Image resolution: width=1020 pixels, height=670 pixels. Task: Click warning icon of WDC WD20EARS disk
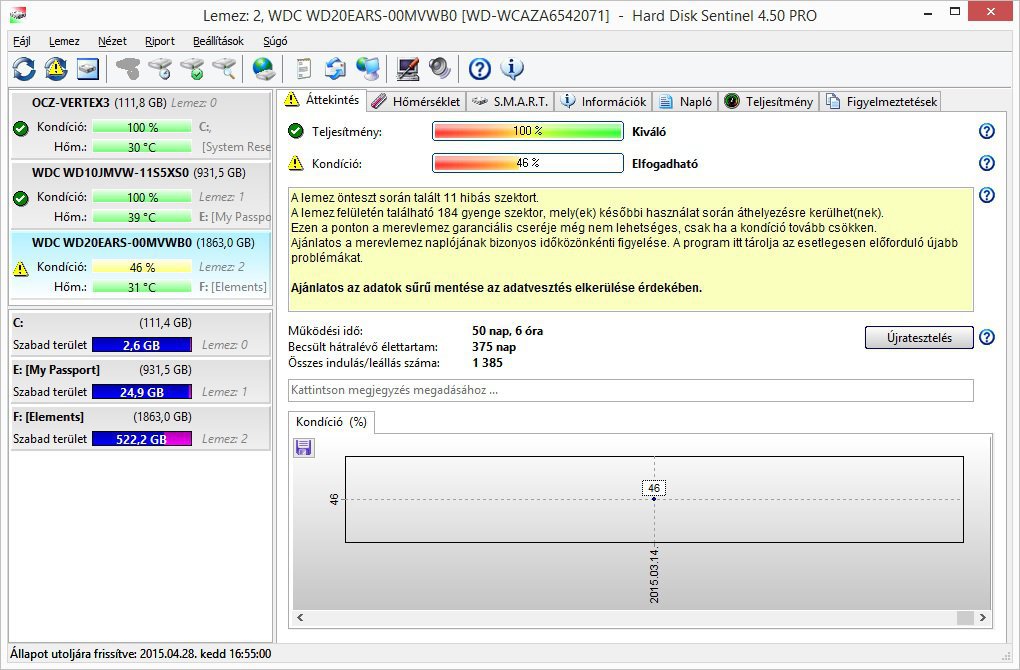pos(21,268)
